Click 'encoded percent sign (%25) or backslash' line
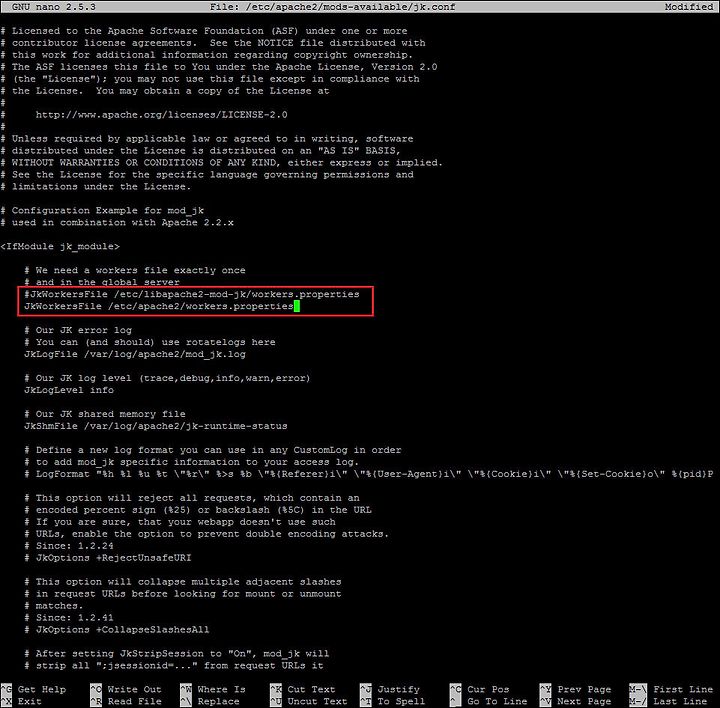Screen dimensions: 720x708 (x=198, y=510)
